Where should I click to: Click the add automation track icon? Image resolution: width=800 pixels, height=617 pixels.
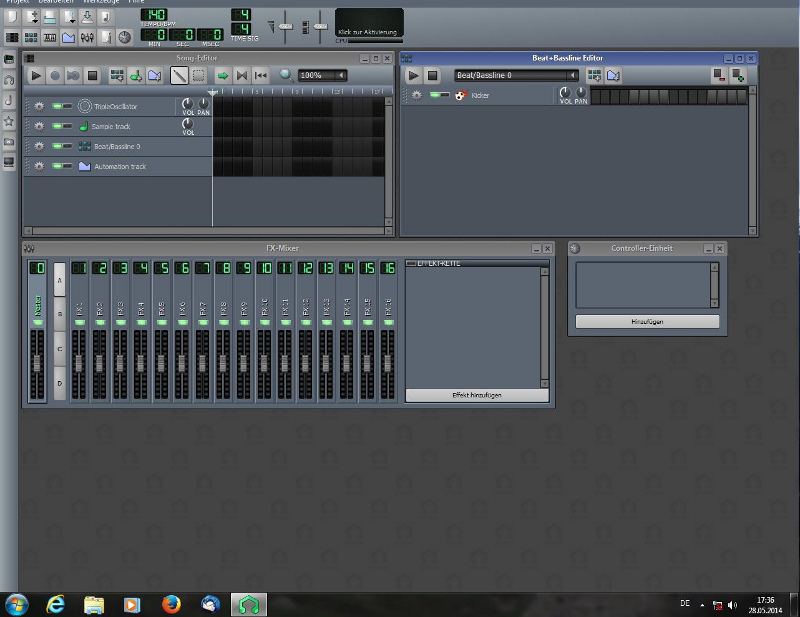point(154,75)
